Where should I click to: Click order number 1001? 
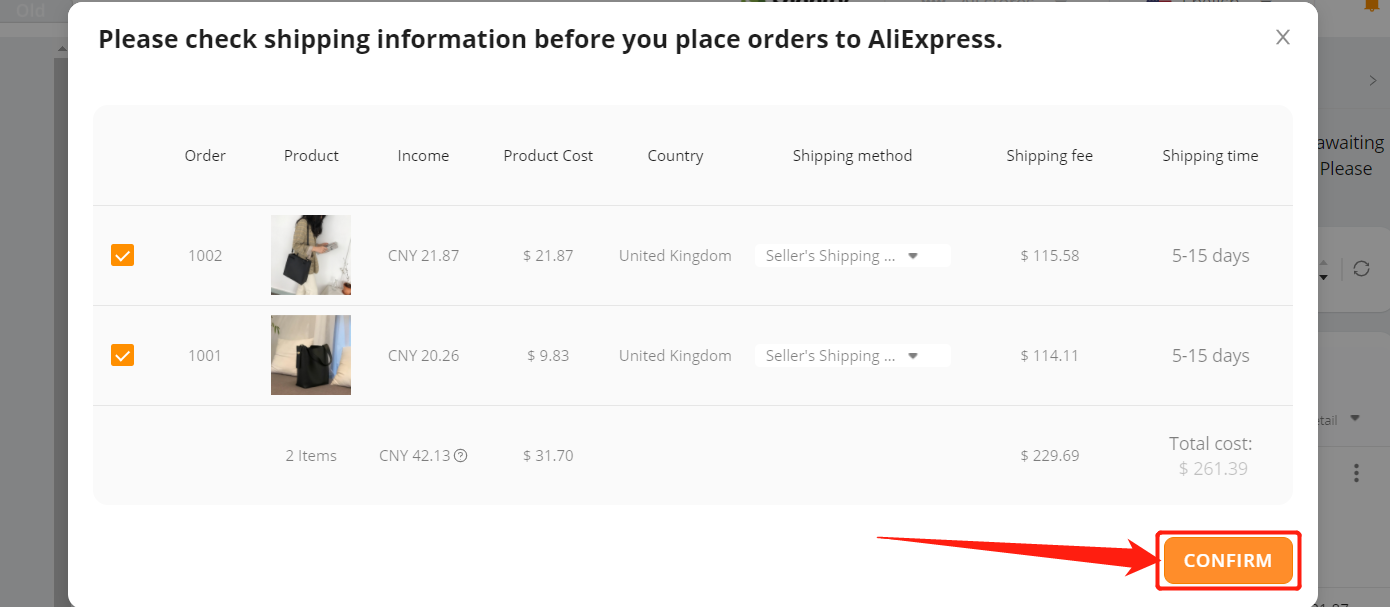pyautogui.click(x=205, y=355)
